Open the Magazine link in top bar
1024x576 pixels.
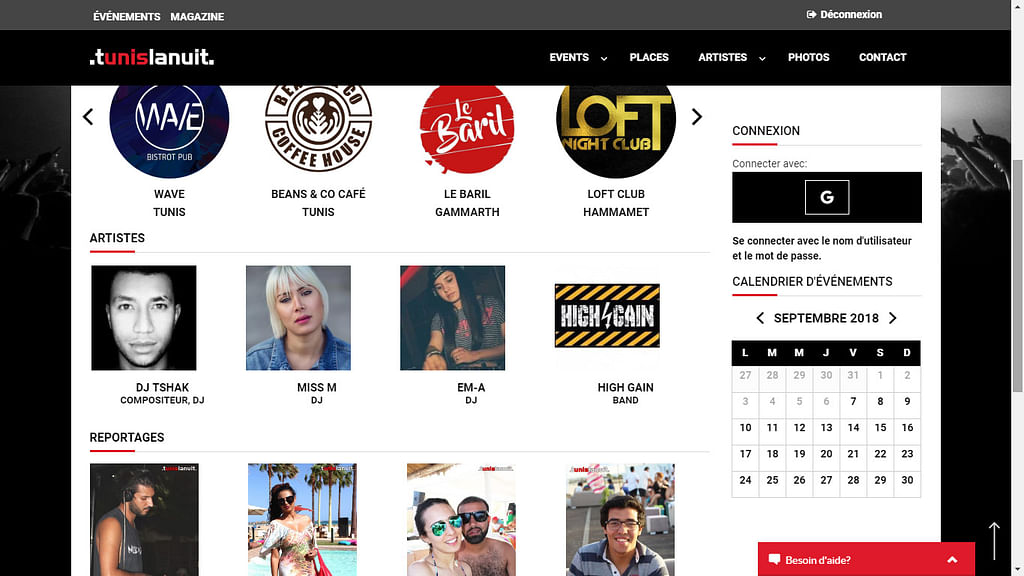197,17
